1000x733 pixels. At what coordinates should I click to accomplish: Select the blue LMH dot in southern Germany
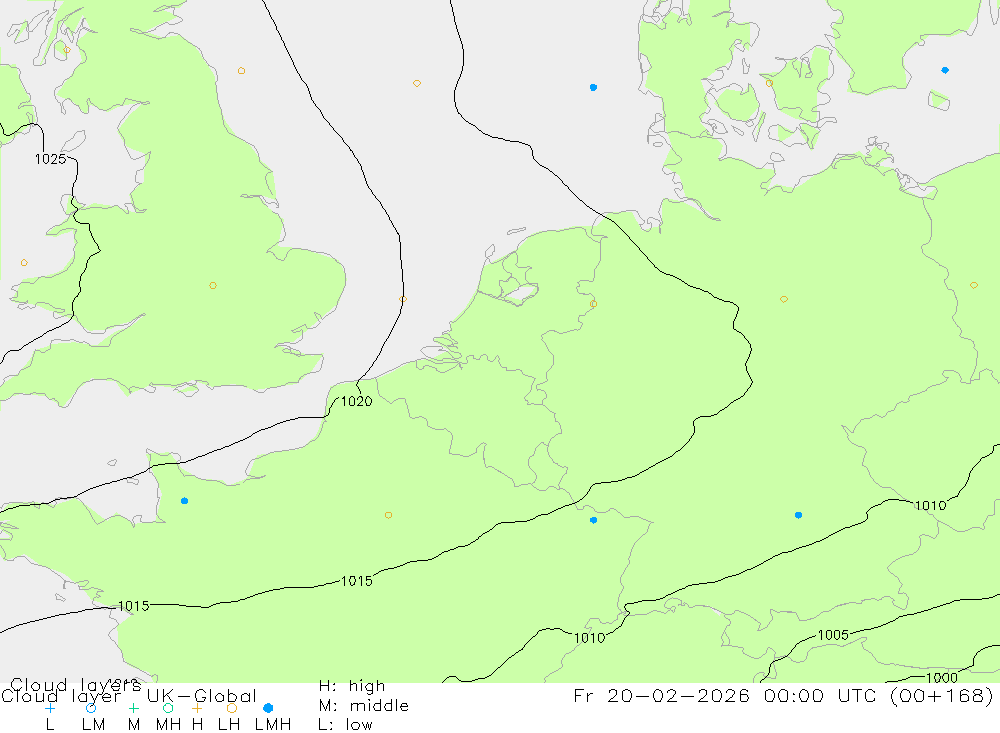click(798, 515)
